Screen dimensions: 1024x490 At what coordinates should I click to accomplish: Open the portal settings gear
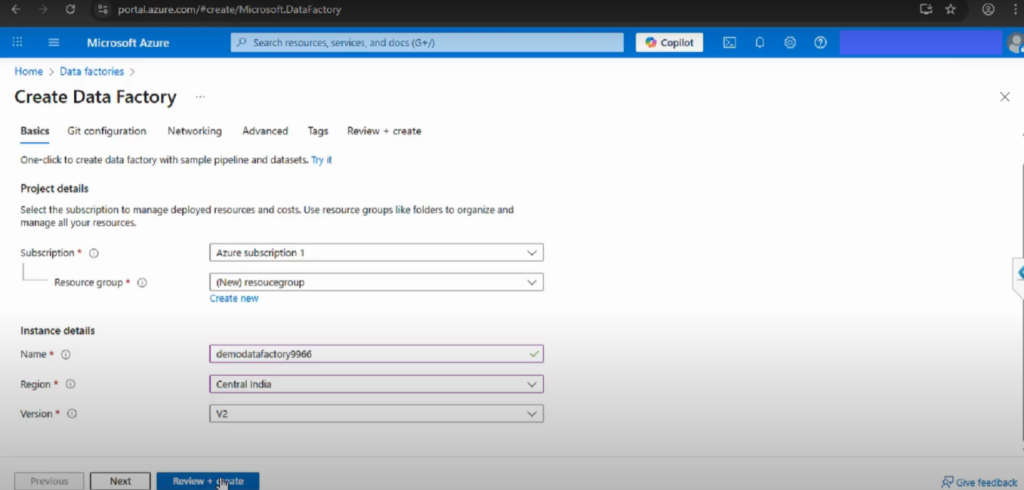point(790,42)
